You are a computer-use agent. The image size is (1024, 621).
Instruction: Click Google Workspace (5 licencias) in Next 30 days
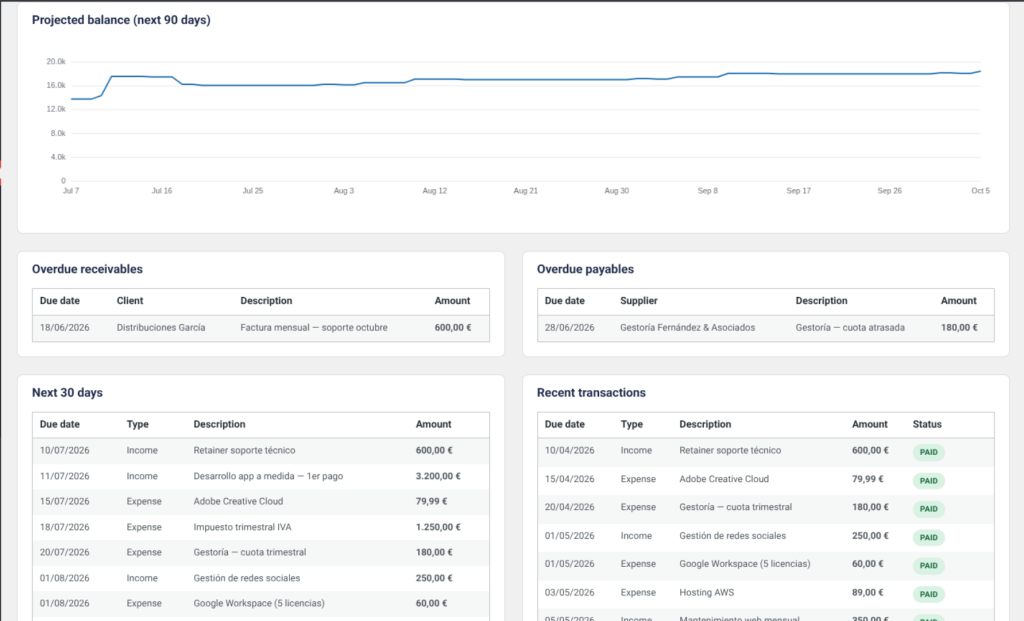pos(259,603)
